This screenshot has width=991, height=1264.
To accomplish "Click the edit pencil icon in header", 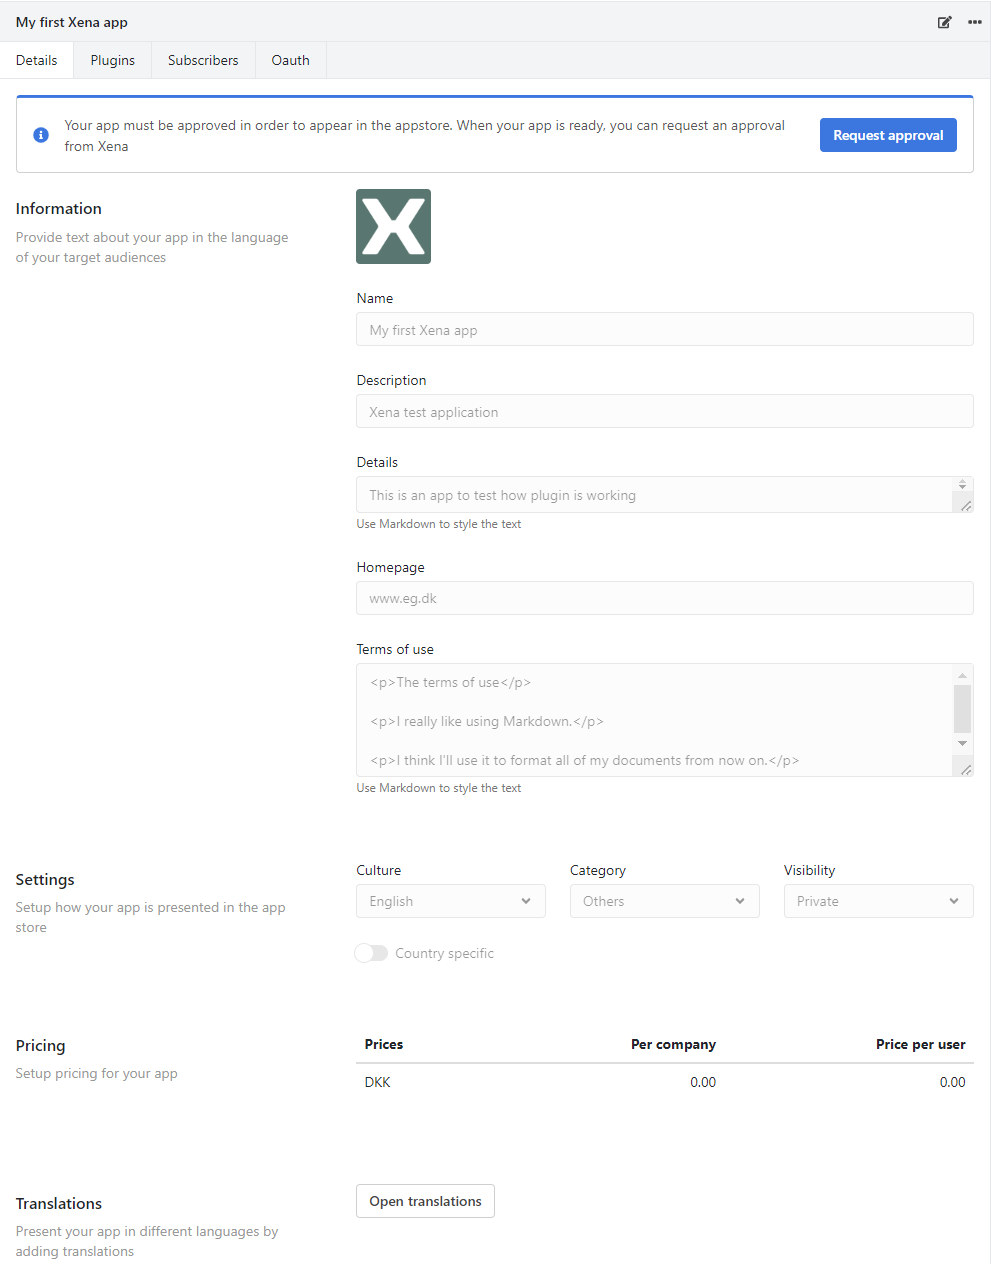I will [x=944, y=22].
